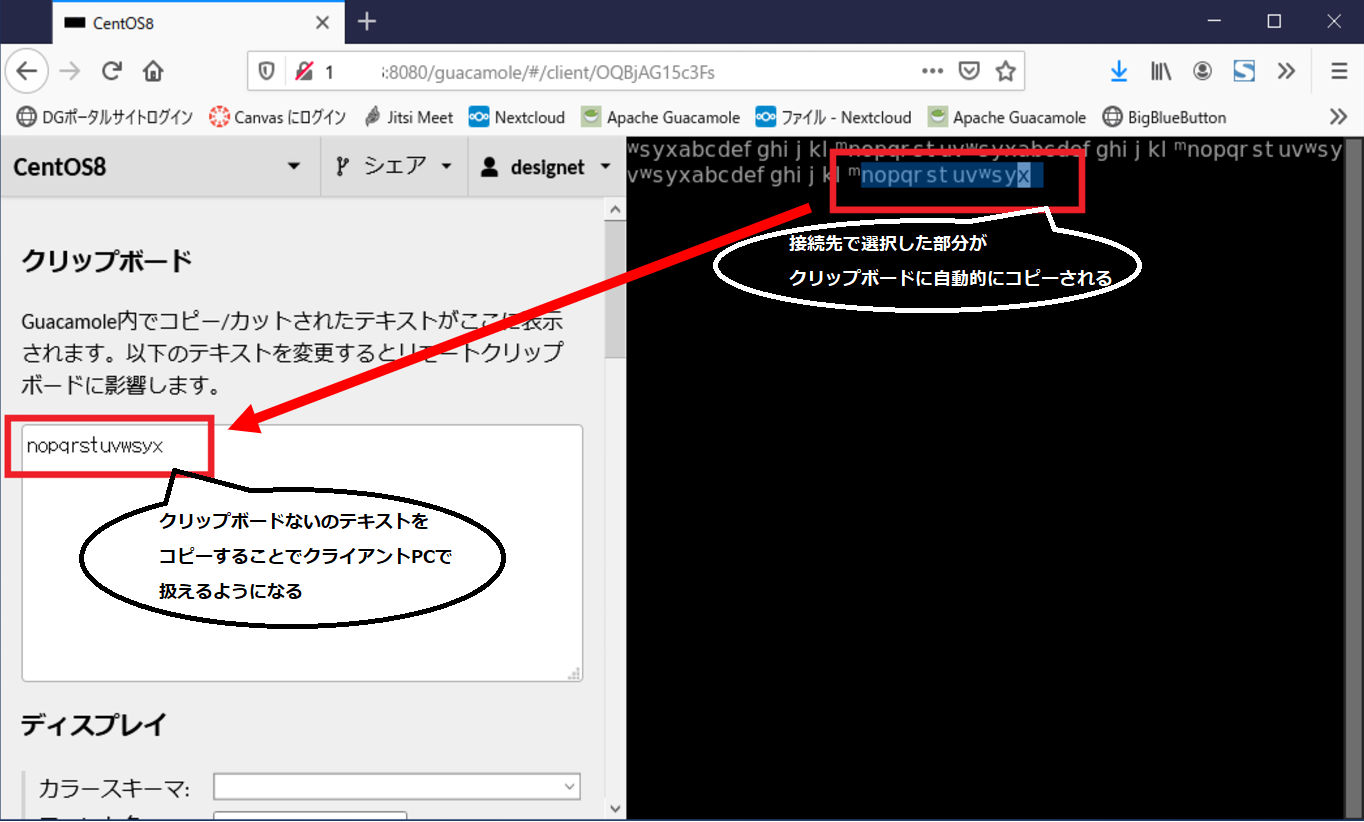Click the scrollbar up arrow in panel

click(614, 209)
